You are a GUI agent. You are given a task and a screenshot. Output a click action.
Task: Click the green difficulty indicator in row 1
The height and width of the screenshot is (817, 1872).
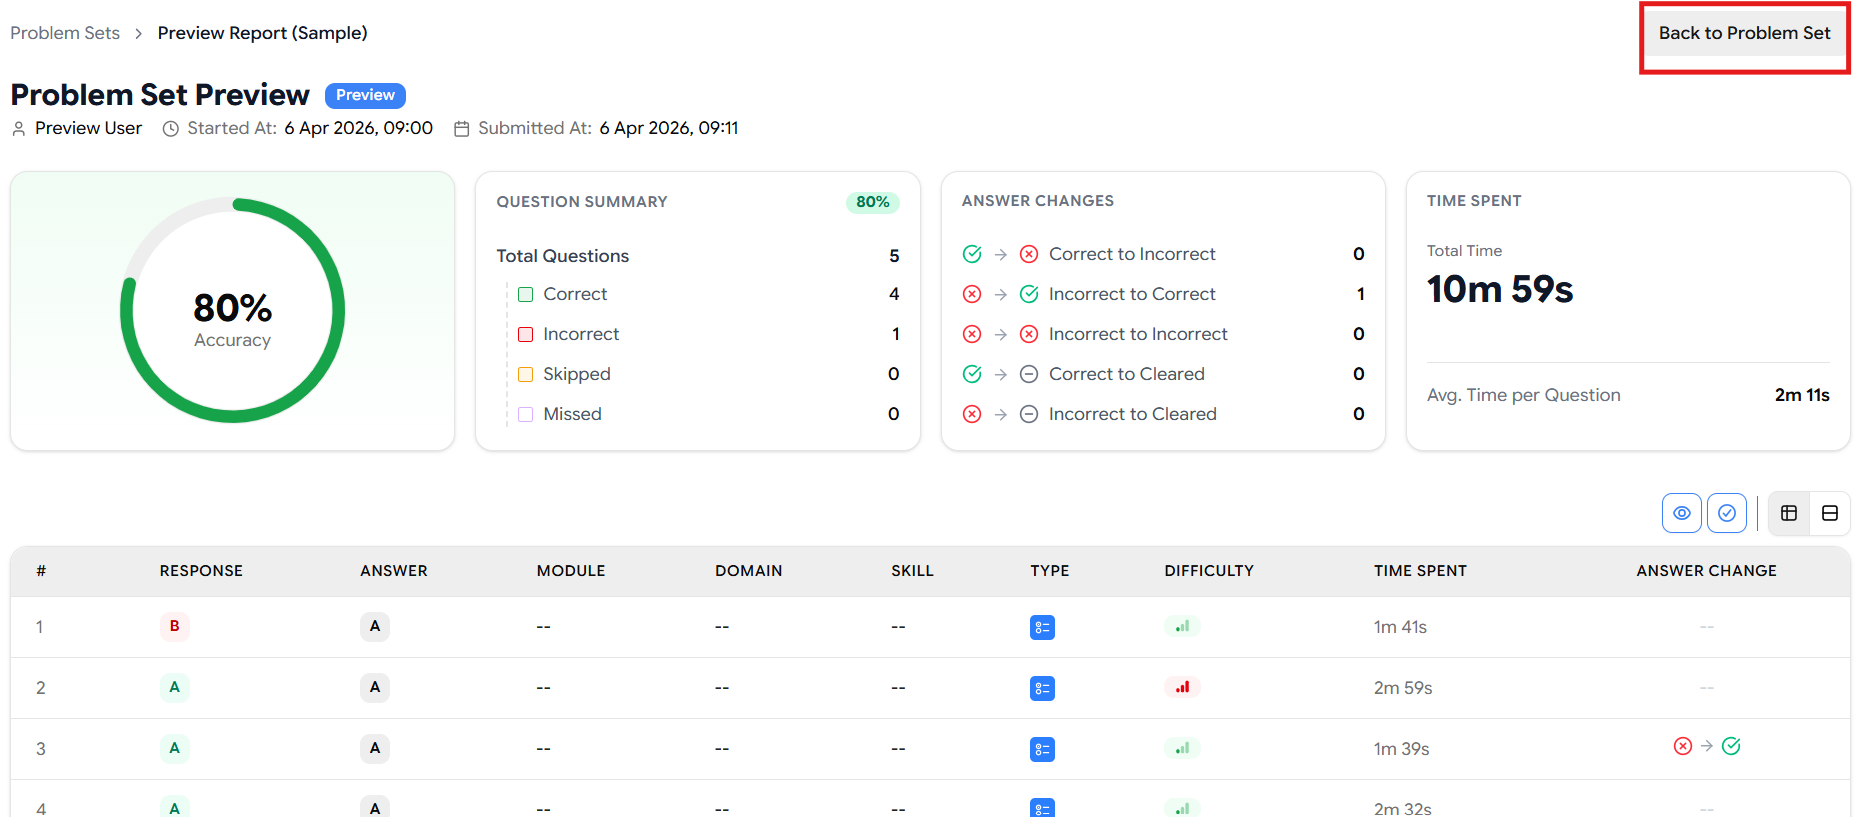tap(1182, 626)
